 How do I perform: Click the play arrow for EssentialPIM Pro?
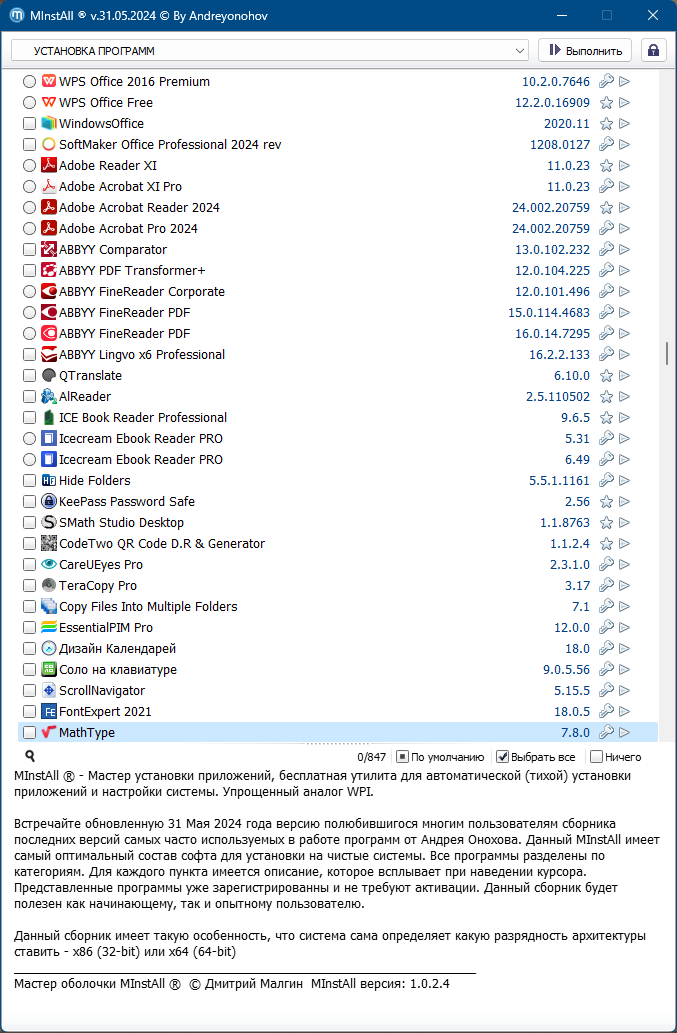625,627
